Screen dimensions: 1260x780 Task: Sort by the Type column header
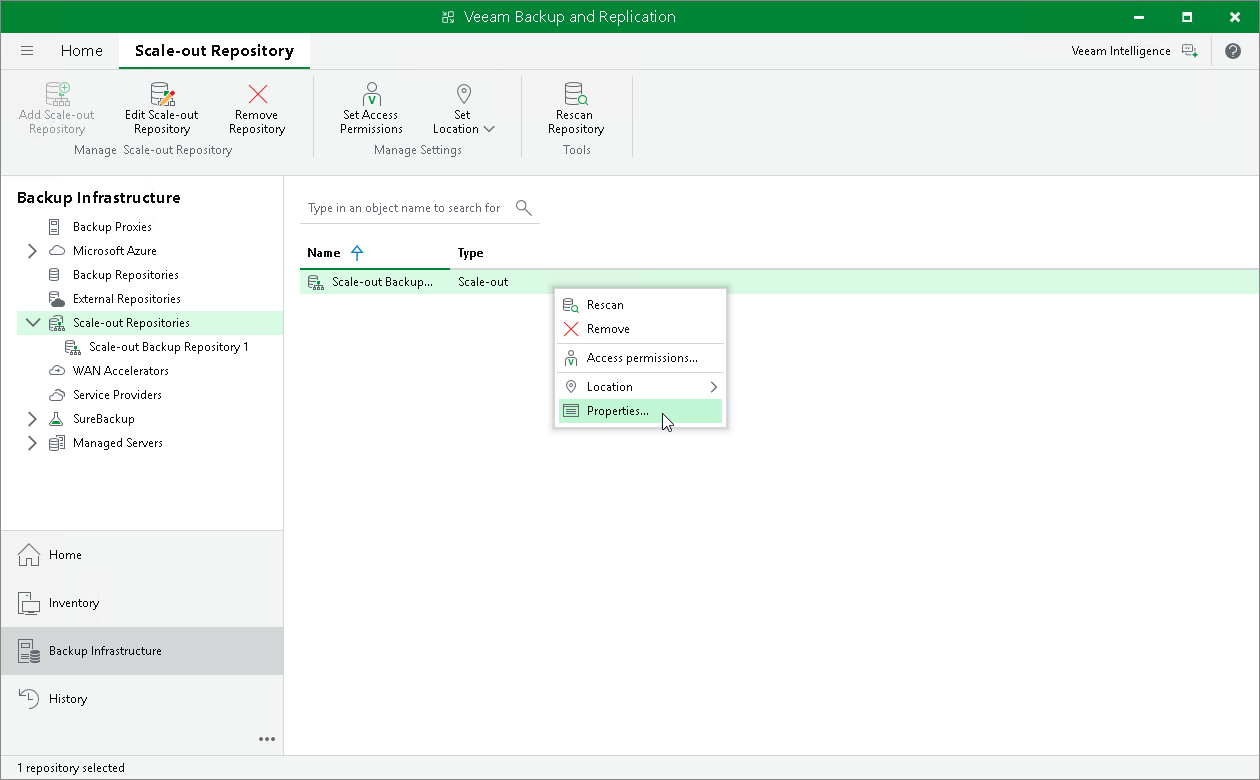(470, 253)
